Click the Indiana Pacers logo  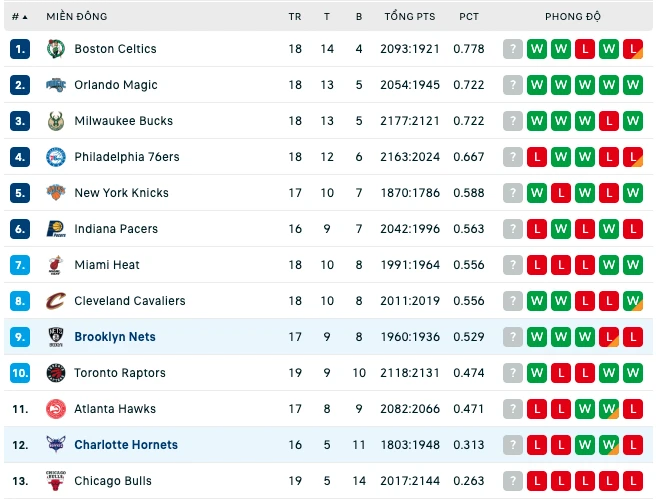[56, 229]
